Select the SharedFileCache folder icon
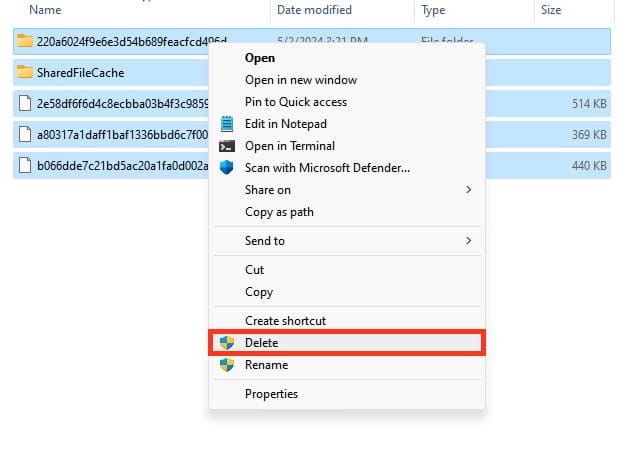 point(25,72)
